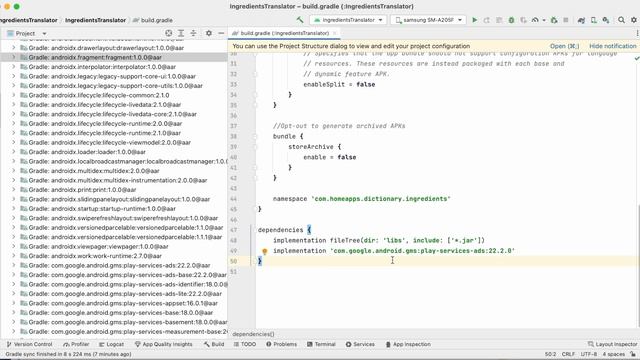
Task: Hide the Project tool window
Action: (221, 33)
